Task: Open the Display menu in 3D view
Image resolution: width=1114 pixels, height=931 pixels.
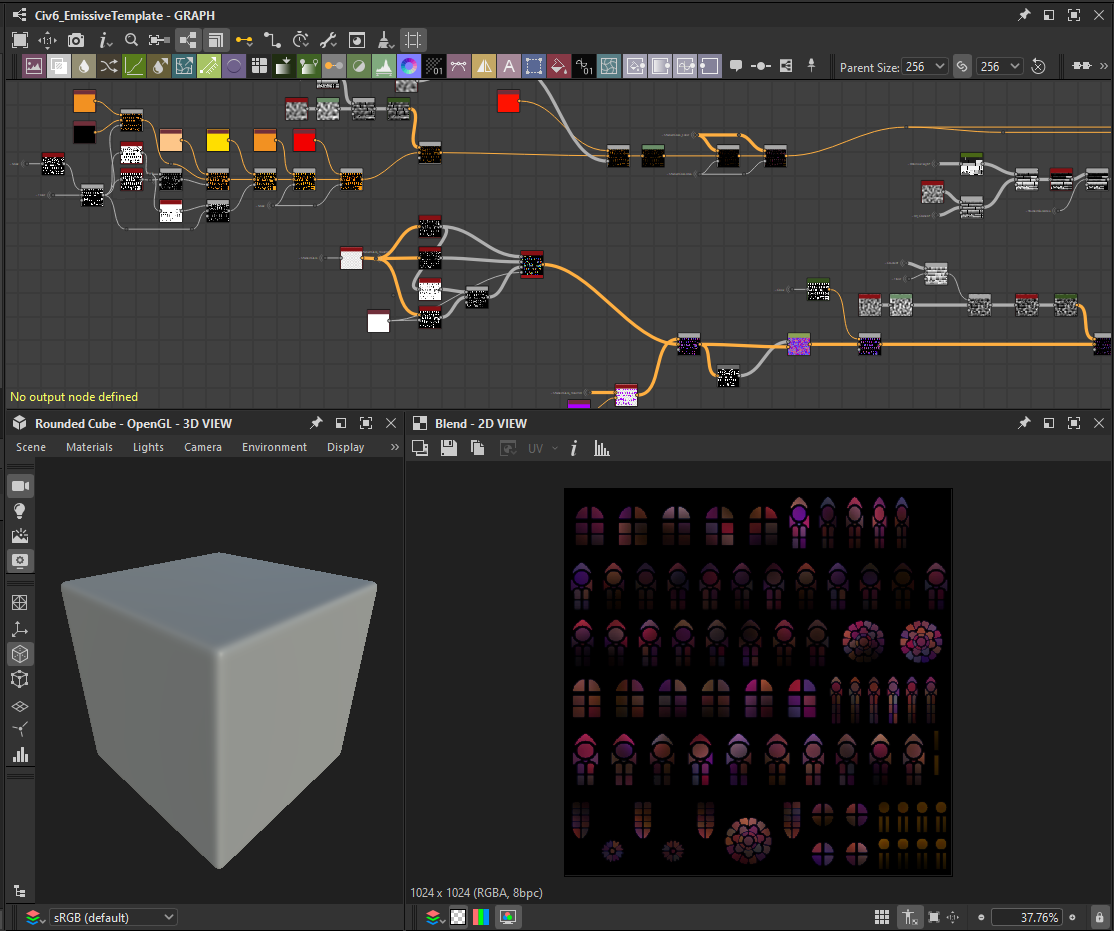Action: 345,447
